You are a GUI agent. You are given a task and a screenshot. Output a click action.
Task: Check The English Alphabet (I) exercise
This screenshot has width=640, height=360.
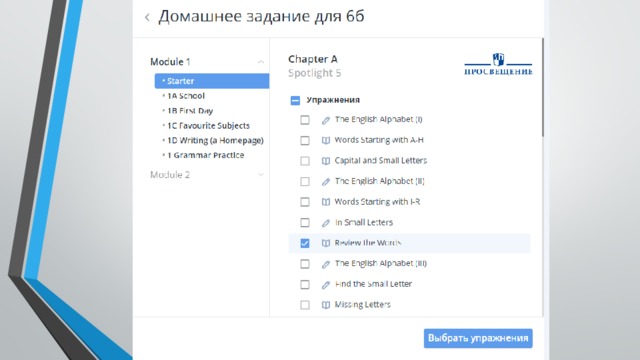(x=304, y=120)
